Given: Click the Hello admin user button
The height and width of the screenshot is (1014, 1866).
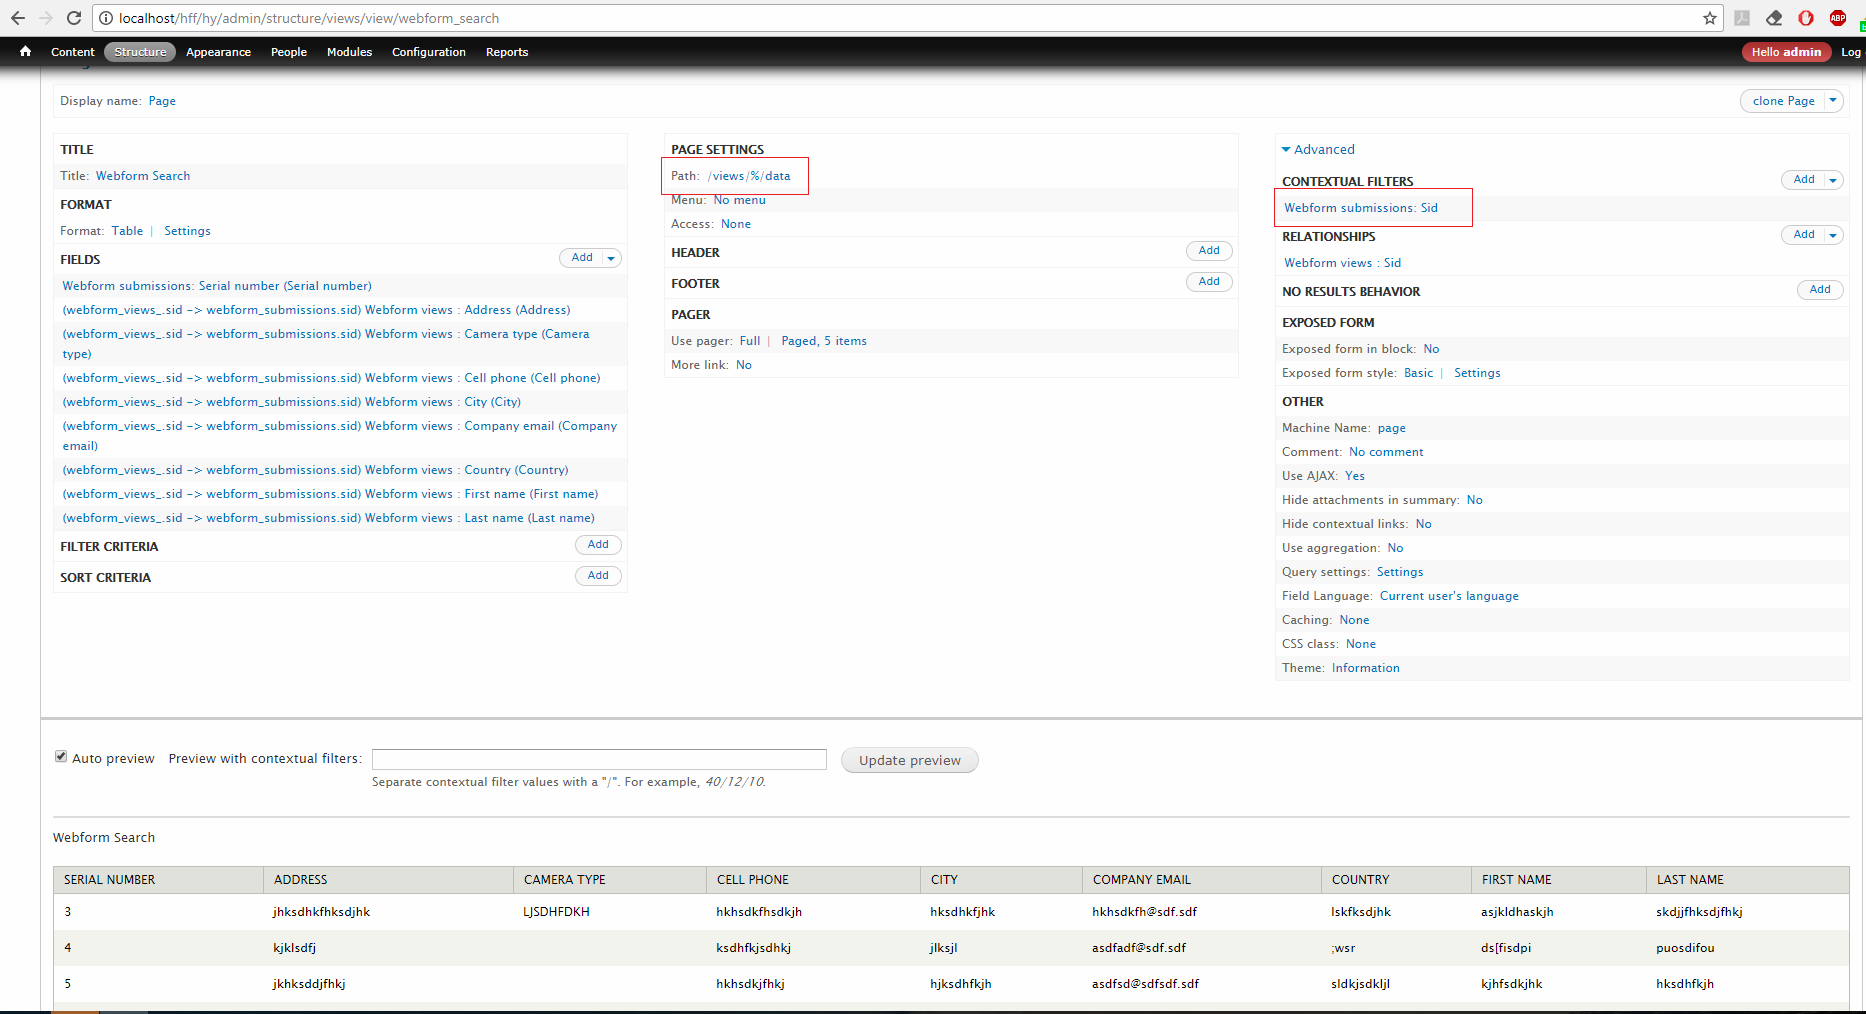Looking at the screenshot, I should point(1786,52).
